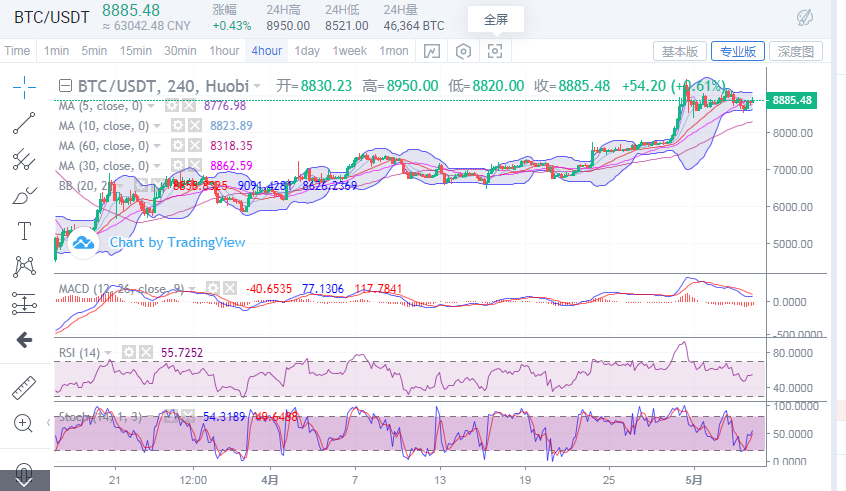Select the 4hour interval
Image resolution: width=846 pixels, height=491 pixels.
267,51
